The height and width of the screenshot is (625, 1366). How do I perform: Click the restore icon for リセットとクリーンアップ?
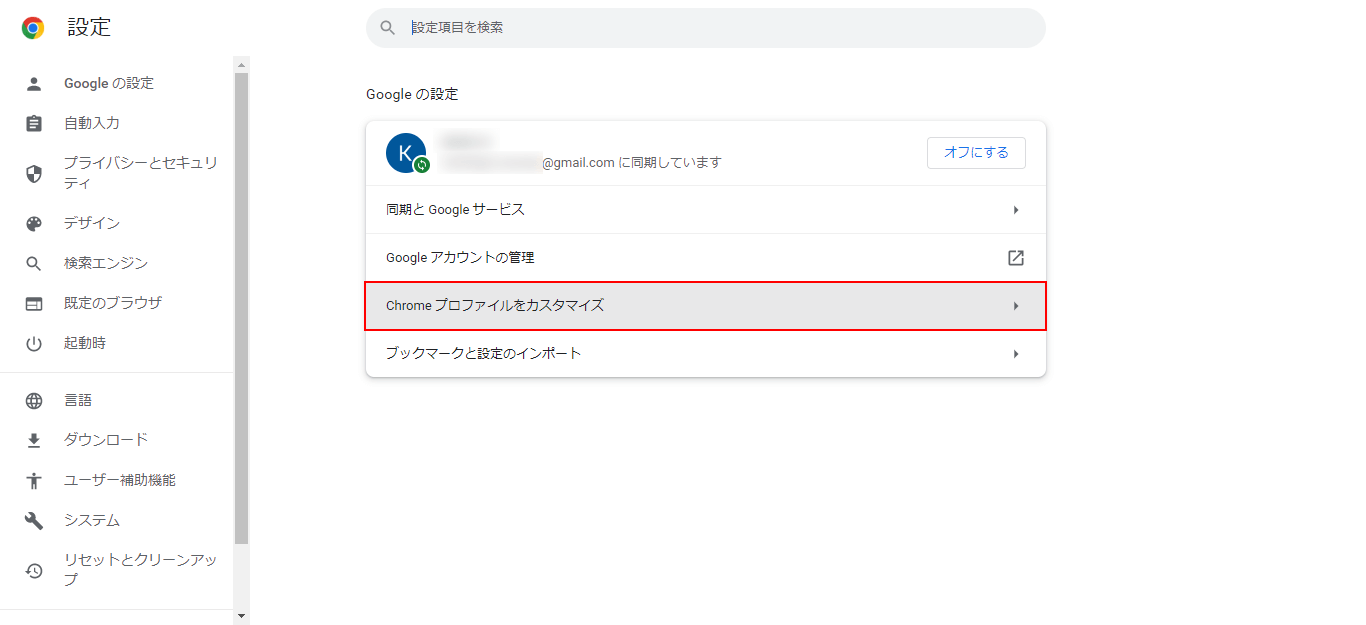(x=34, y=571)
